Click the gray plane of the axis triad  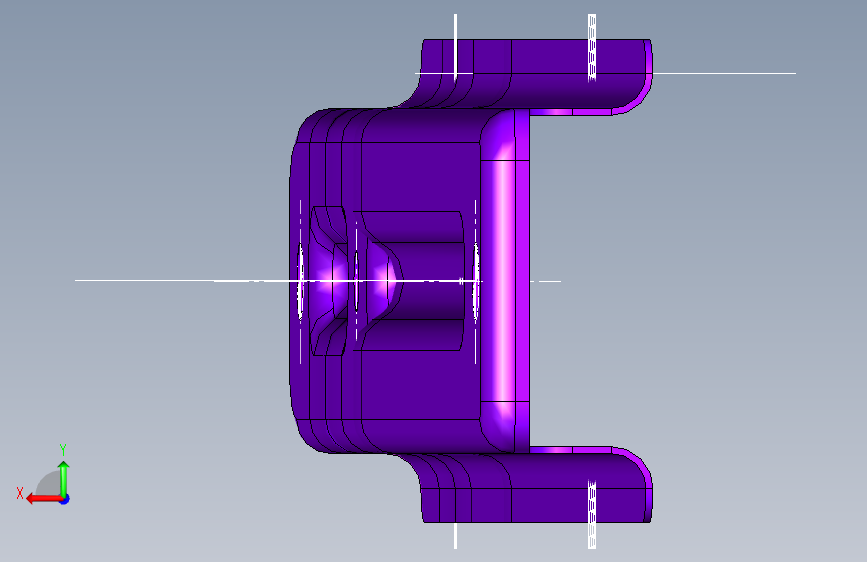[x=49, y=483]
